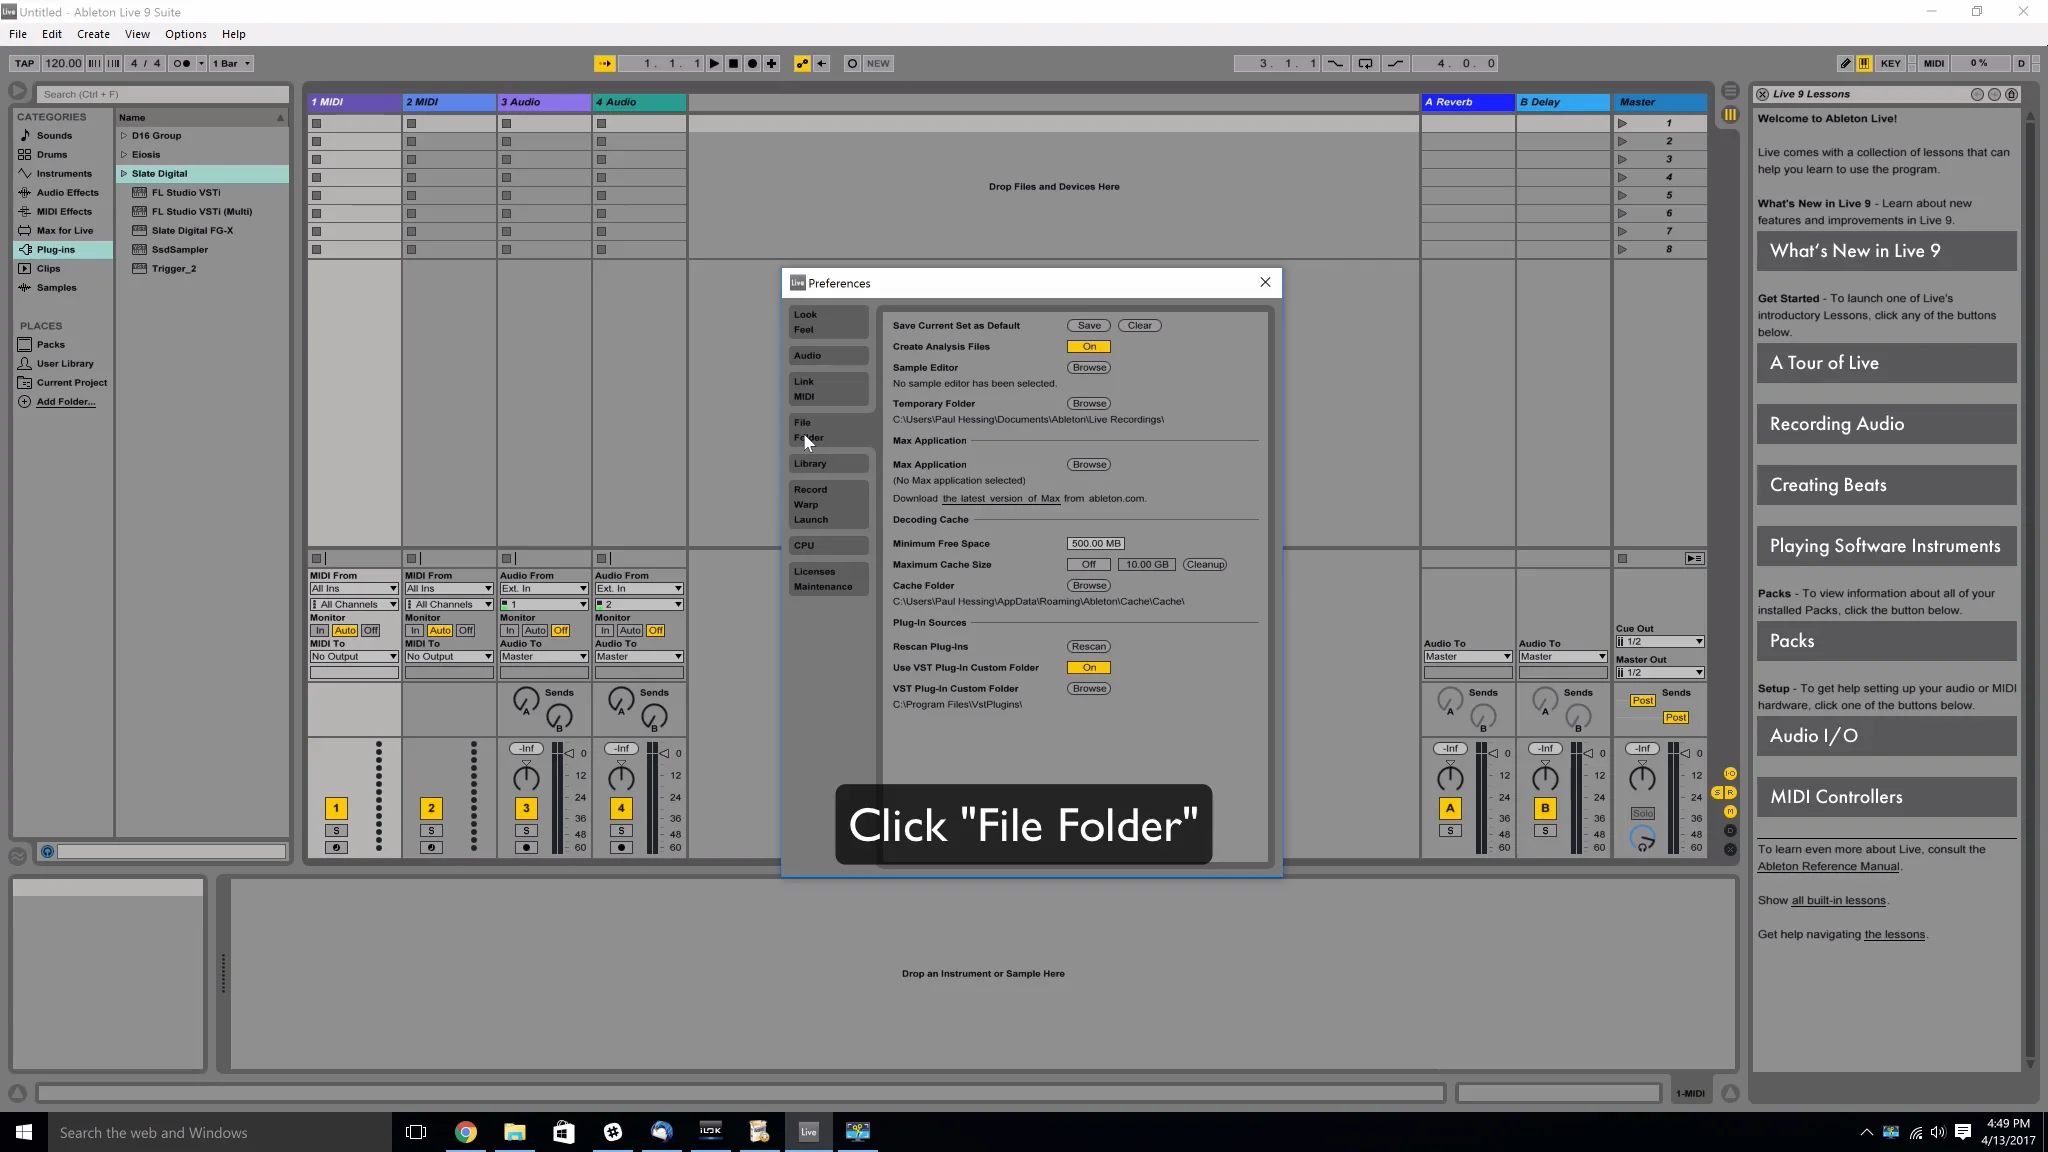Image resolution: width=2048 pixels, height=1152 pixels.
Task: Toggle Create Analysis Files setting
Action: tap(1088, 347)
